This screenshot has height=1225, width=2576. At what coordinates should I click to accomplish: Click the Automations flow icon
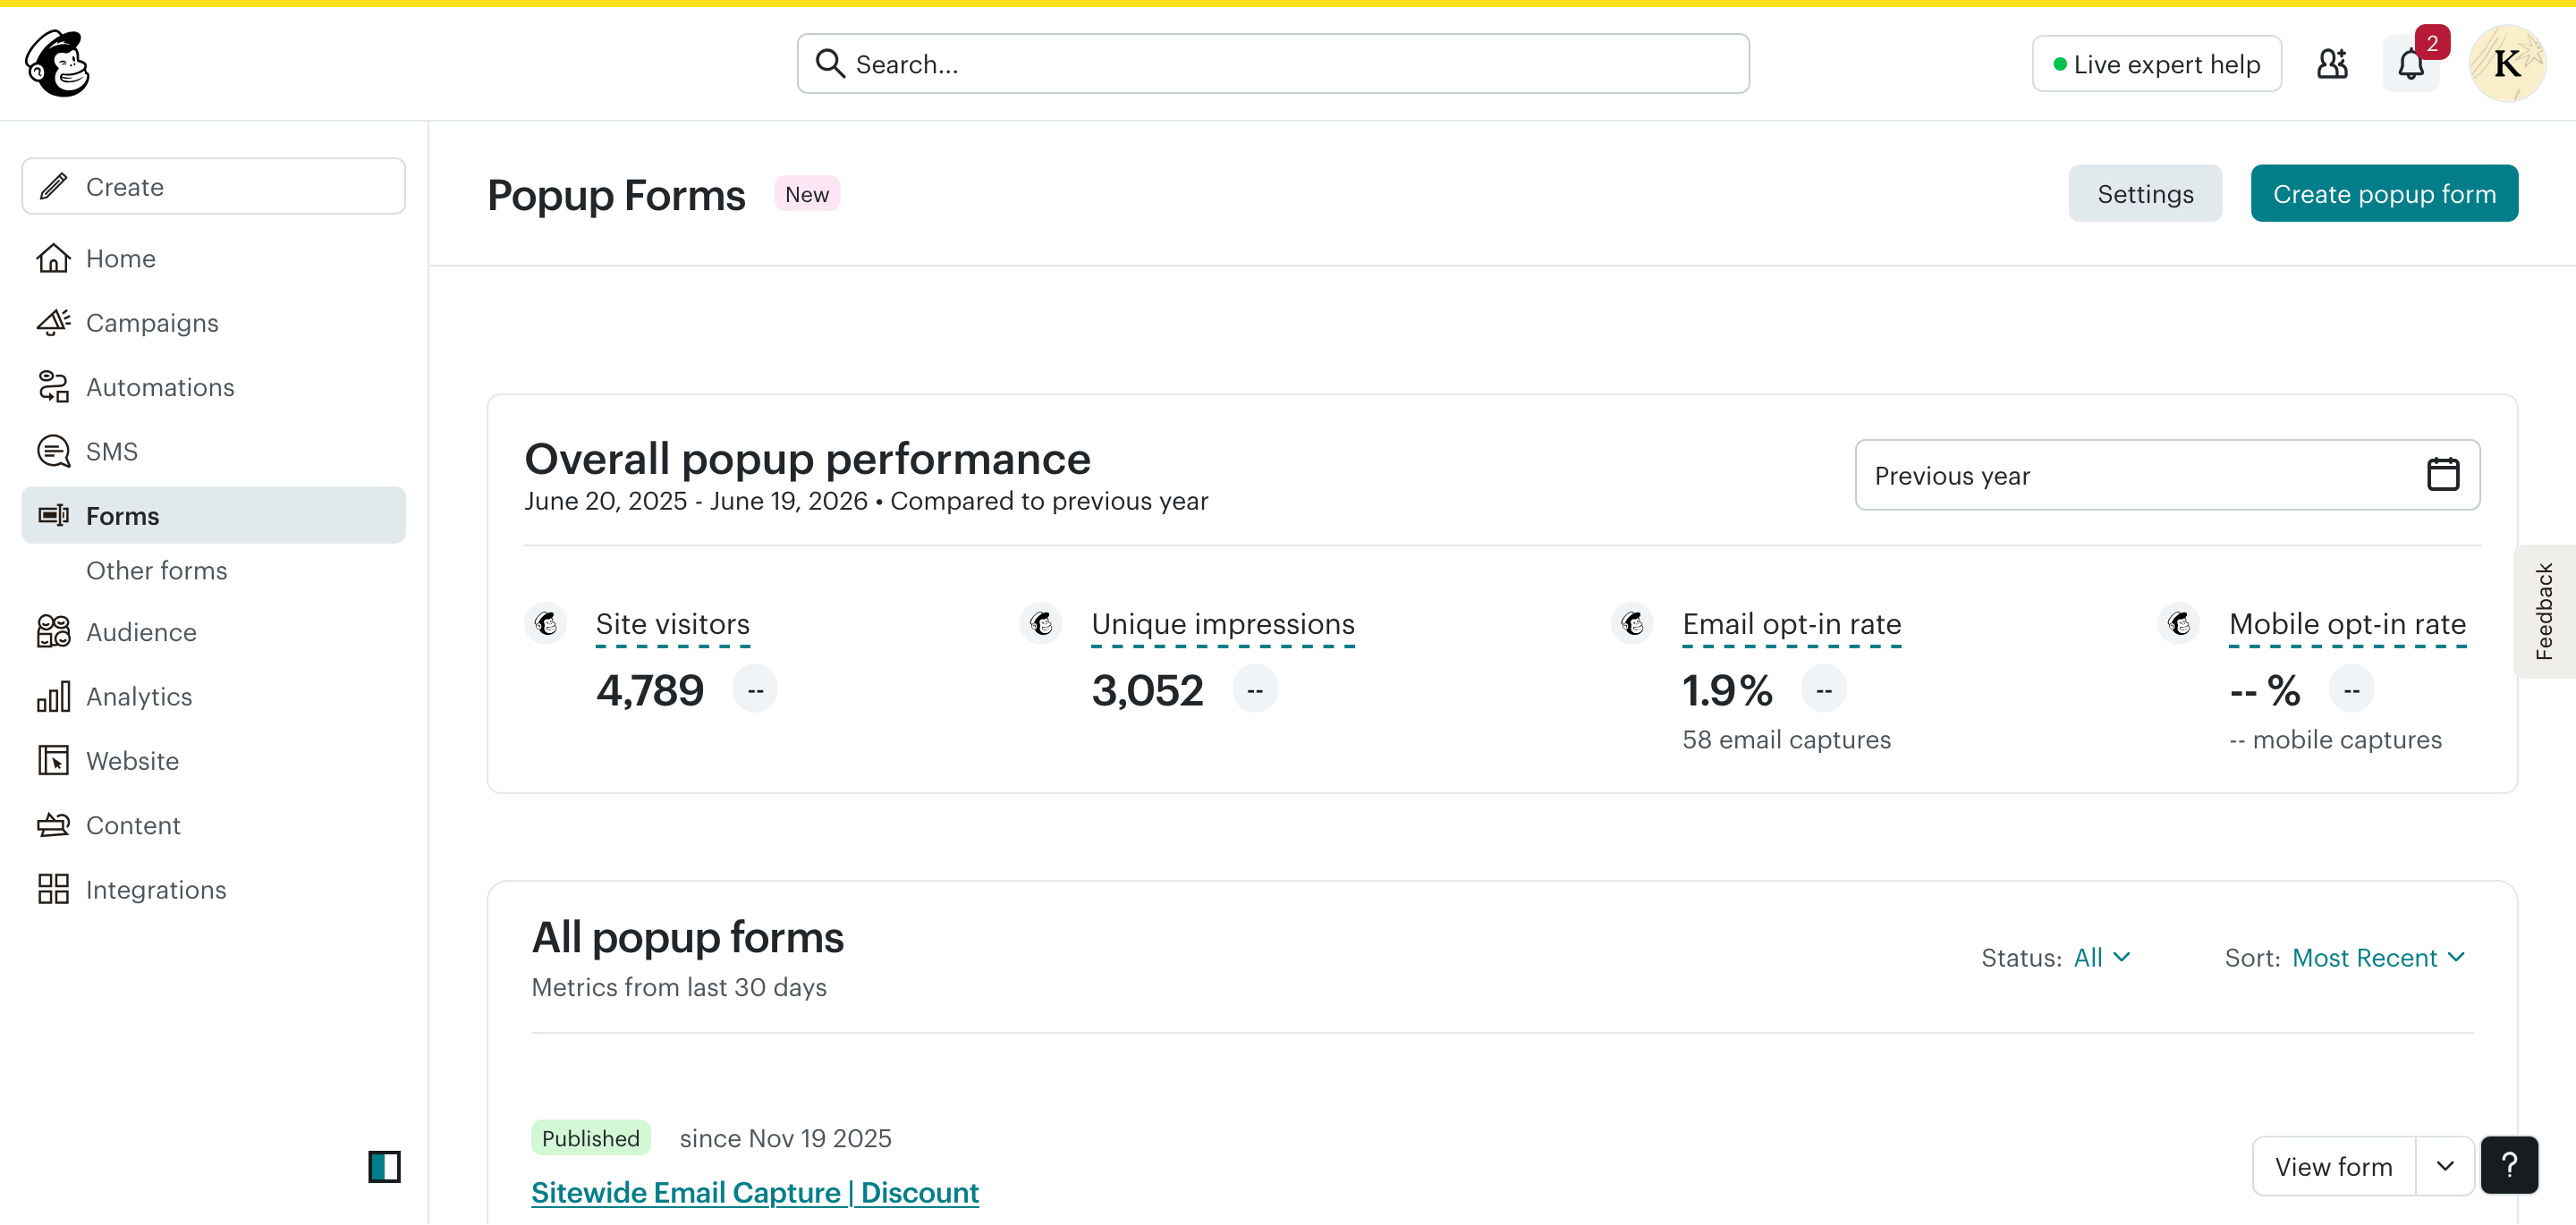pos(53,386)
